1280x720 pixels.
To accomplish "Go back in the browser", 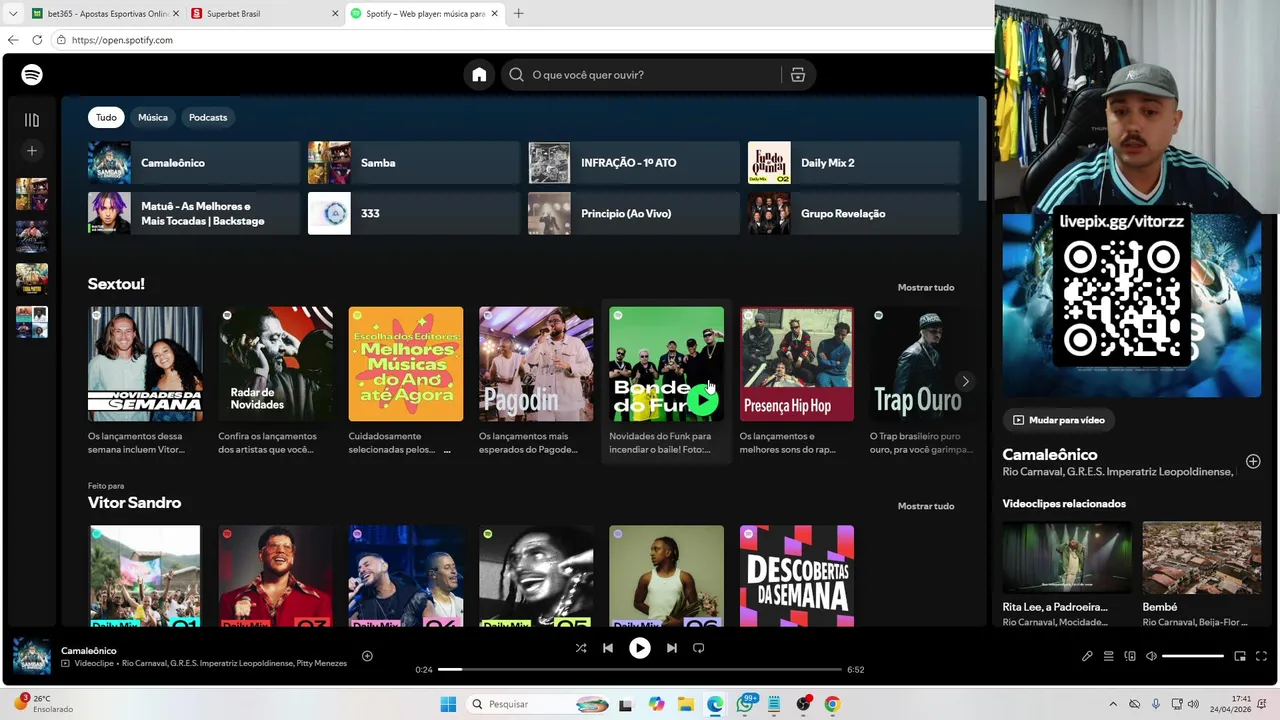I will (13, 40).
